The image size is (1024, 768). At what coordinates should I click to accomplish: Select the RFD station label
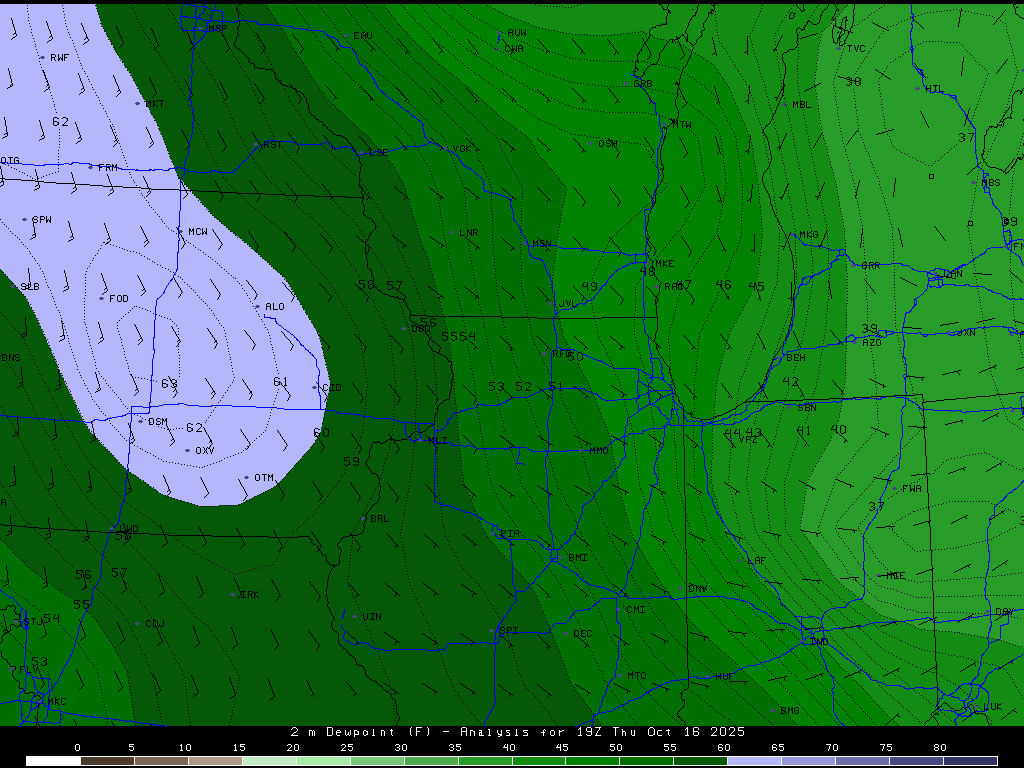pos(562,354)
